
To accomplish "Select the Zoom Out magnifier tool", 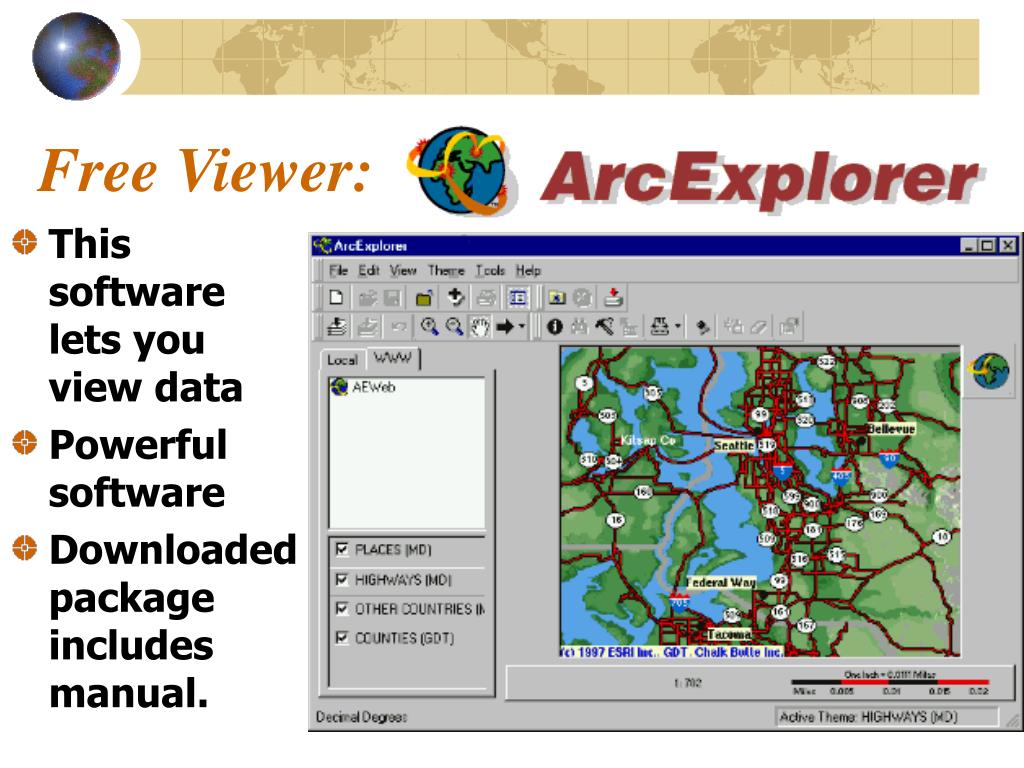I will coord(455,326).
